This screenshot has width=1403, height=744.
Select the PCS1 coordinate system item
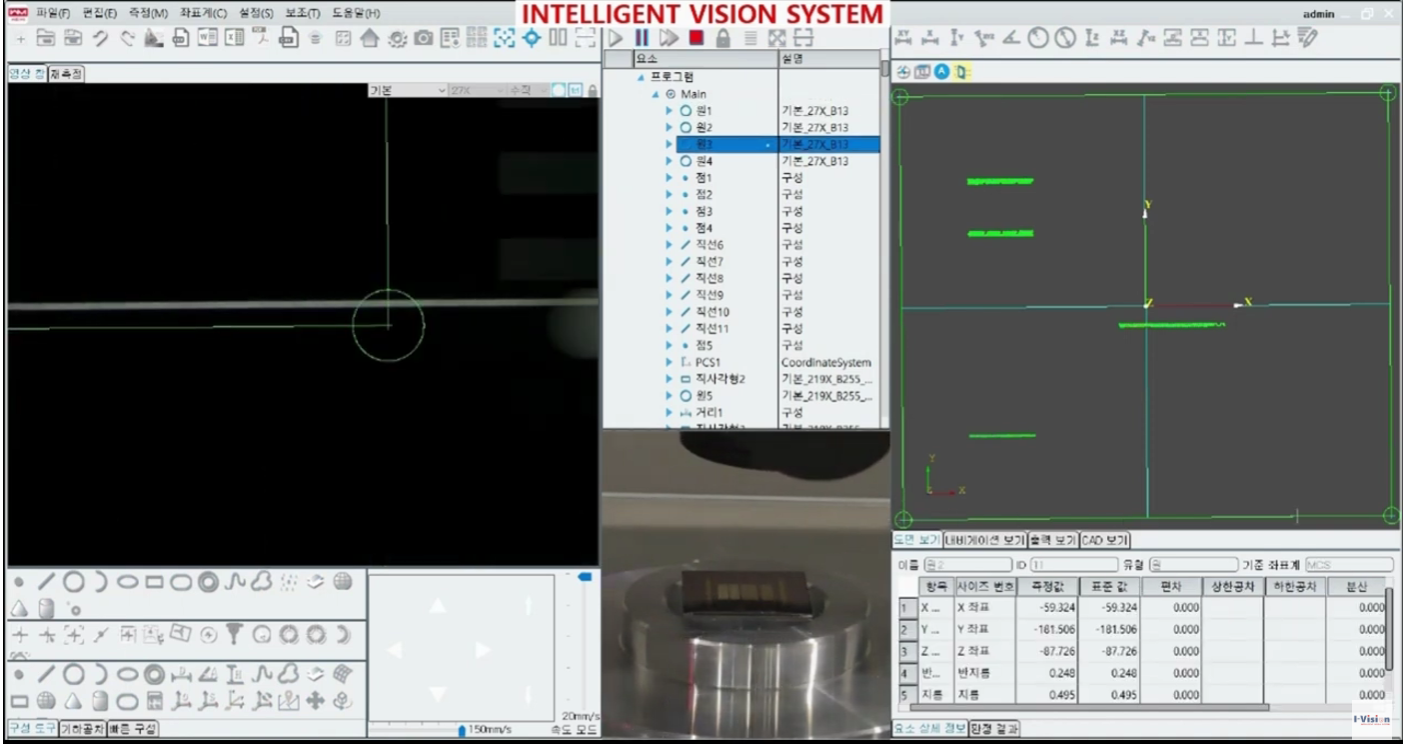pos(708,362)
